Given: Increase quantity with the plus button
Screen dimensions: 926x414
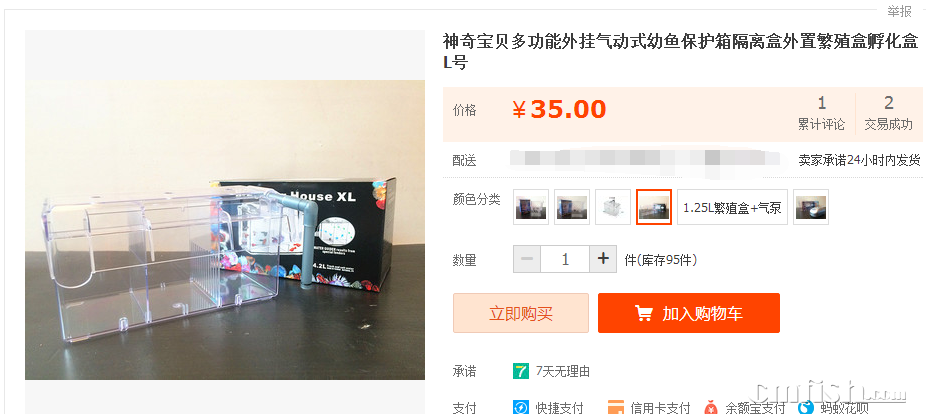Looking at the screenshot, I should [603, 259].
